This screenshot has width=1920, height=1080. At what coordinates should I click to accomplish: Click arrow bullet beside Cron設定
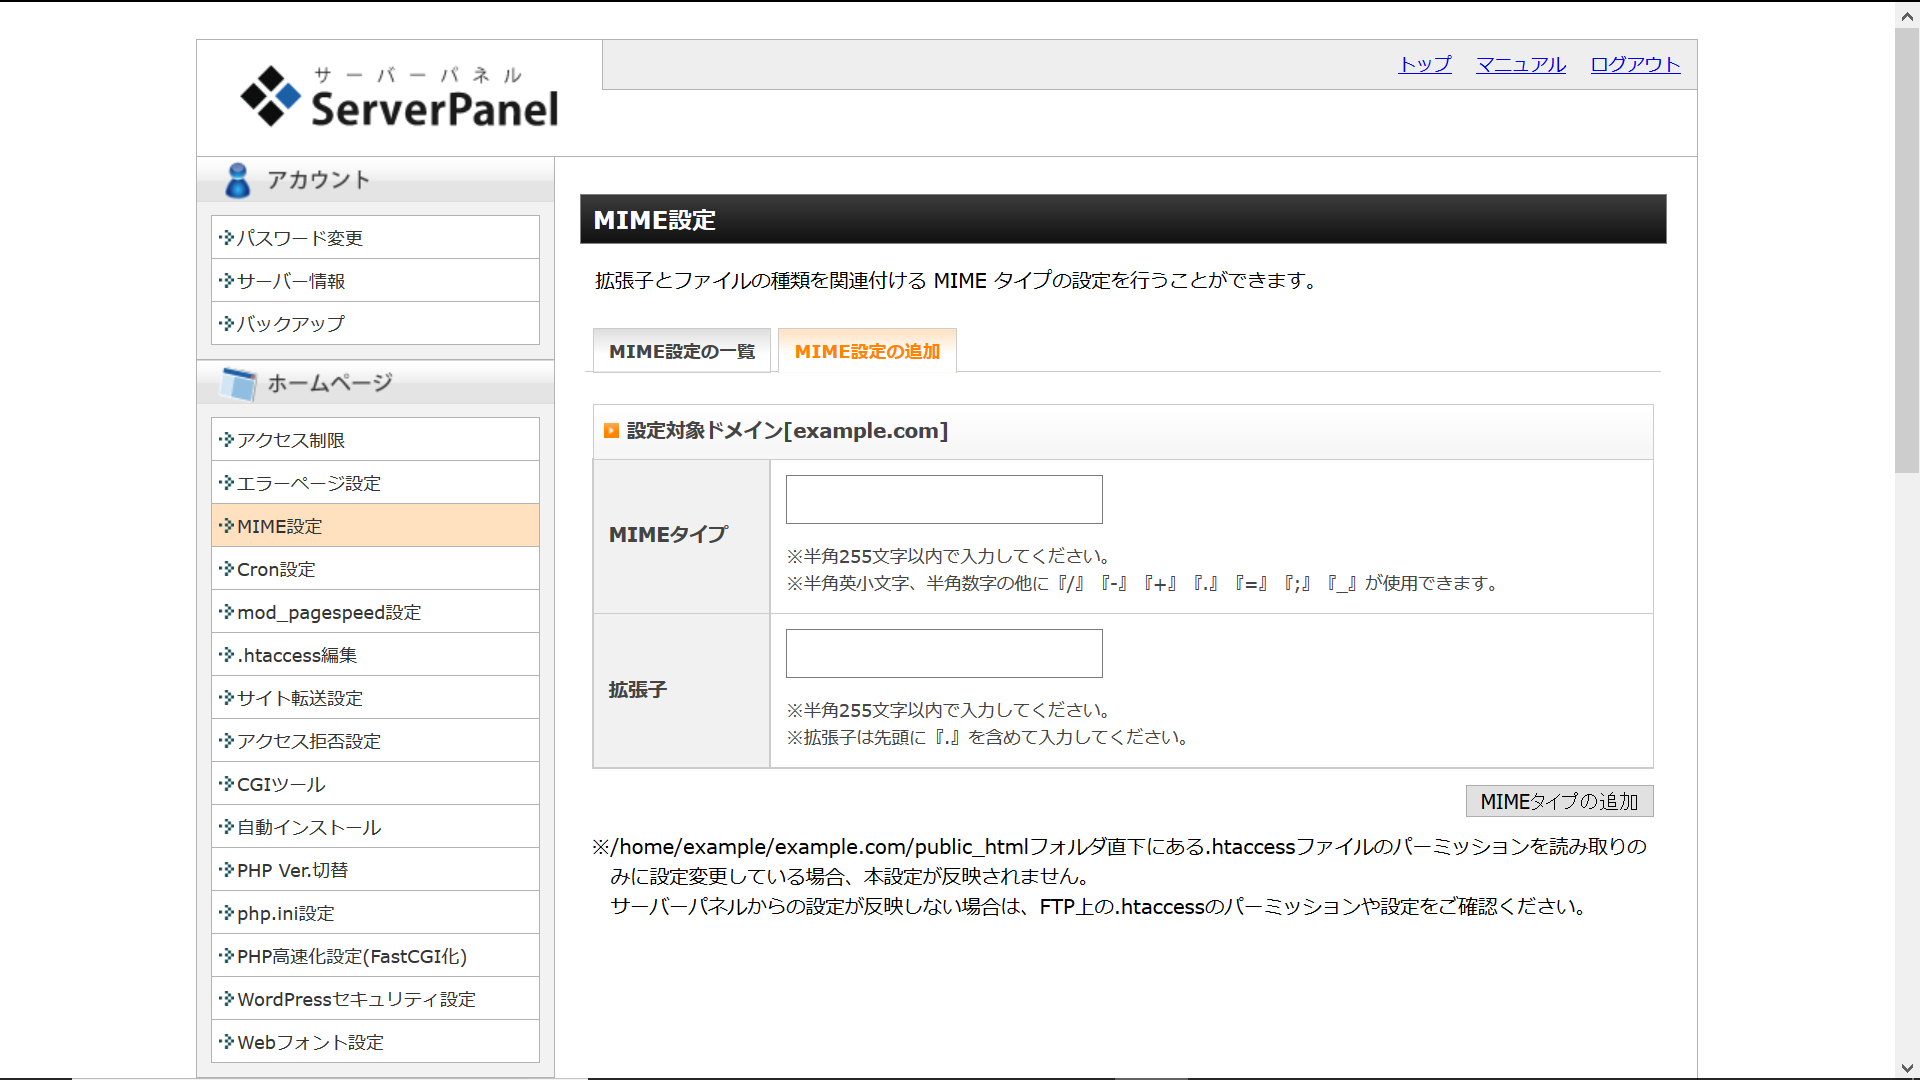(x=226, y=569)
